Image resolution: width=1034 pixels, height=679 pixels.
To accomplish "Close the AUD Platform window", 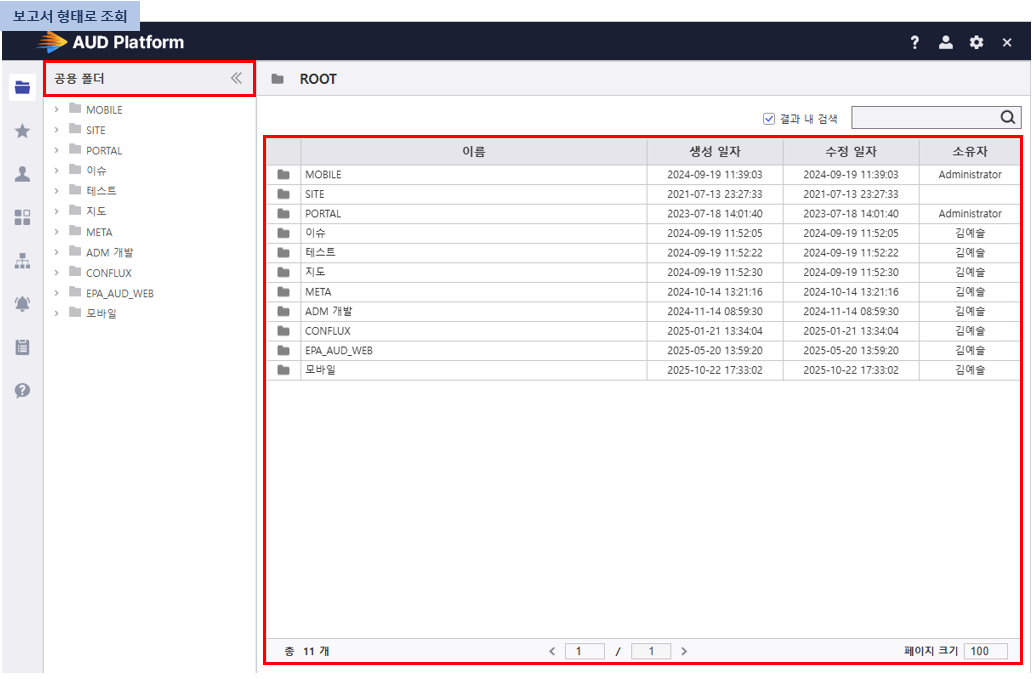I will [1007, 43].
